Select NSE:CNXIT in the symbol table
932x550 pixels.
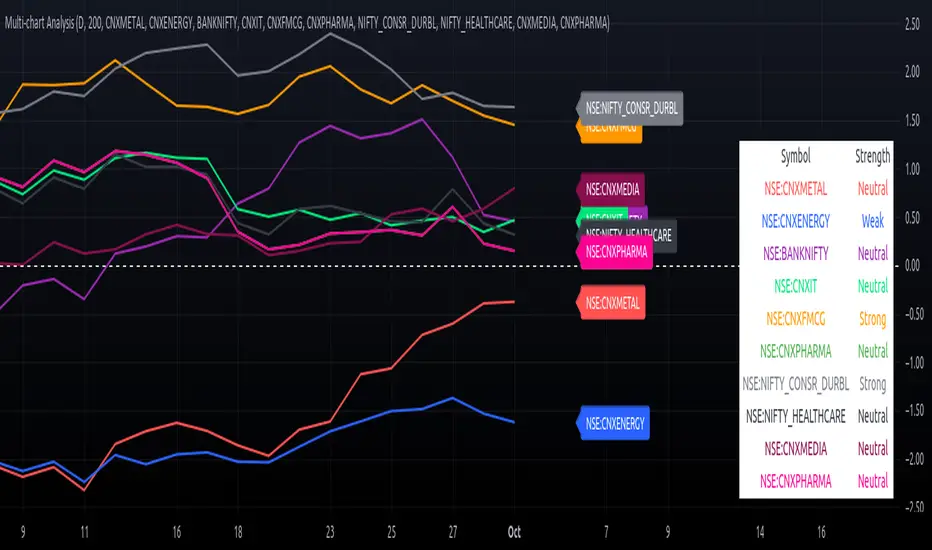pyautogui.click(x=795, y=286)
